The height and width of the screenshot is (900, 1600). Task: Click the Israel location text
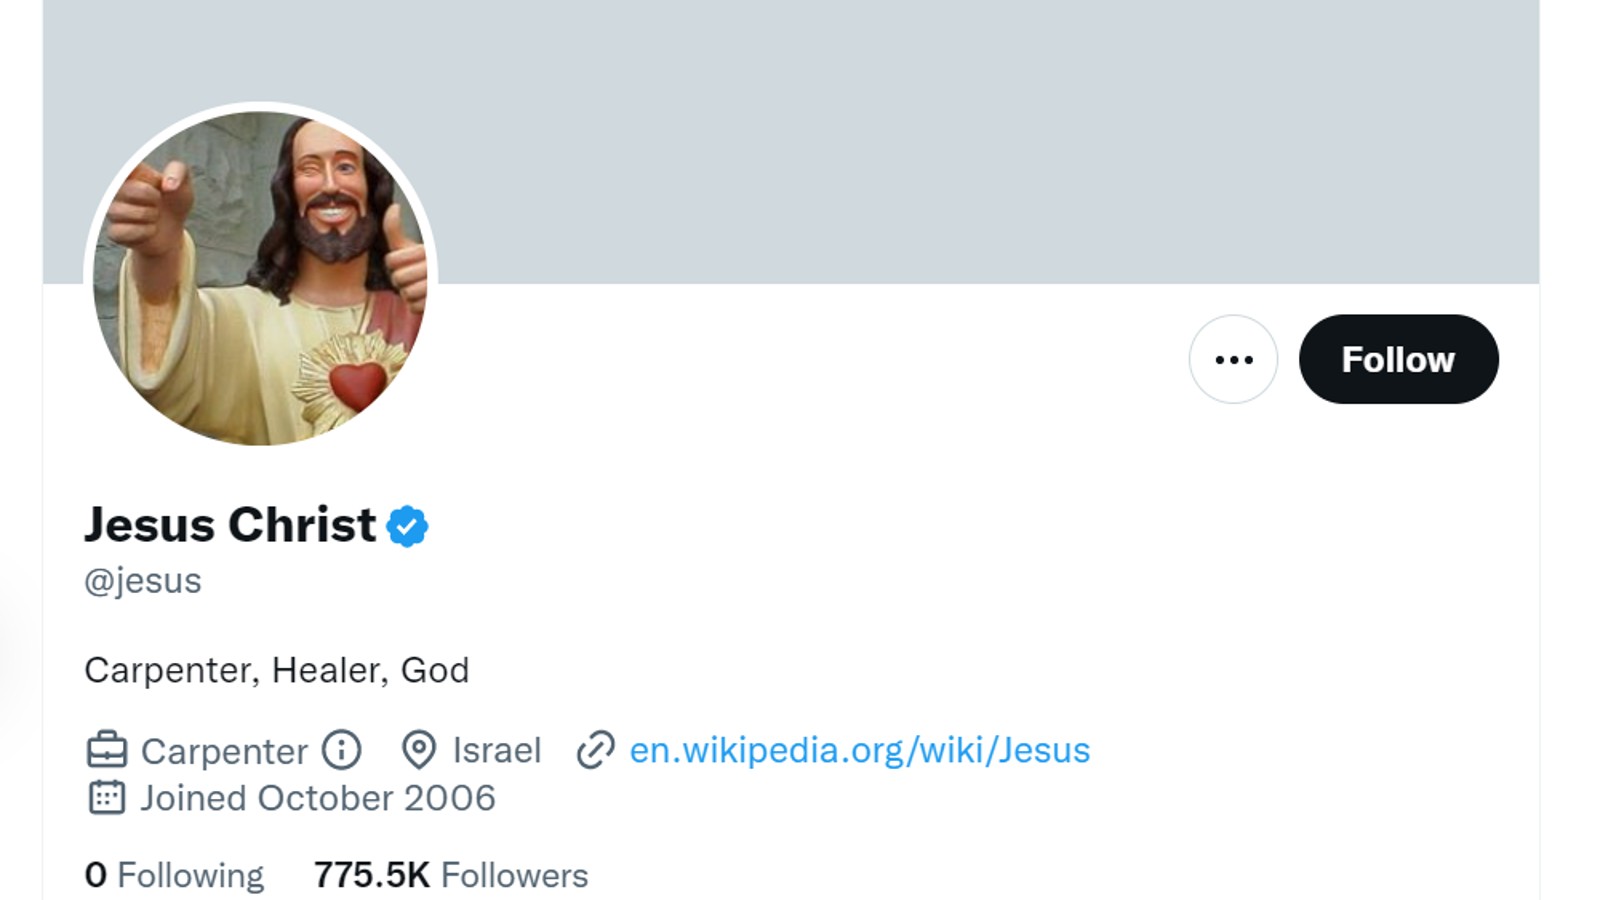point(495,750)
